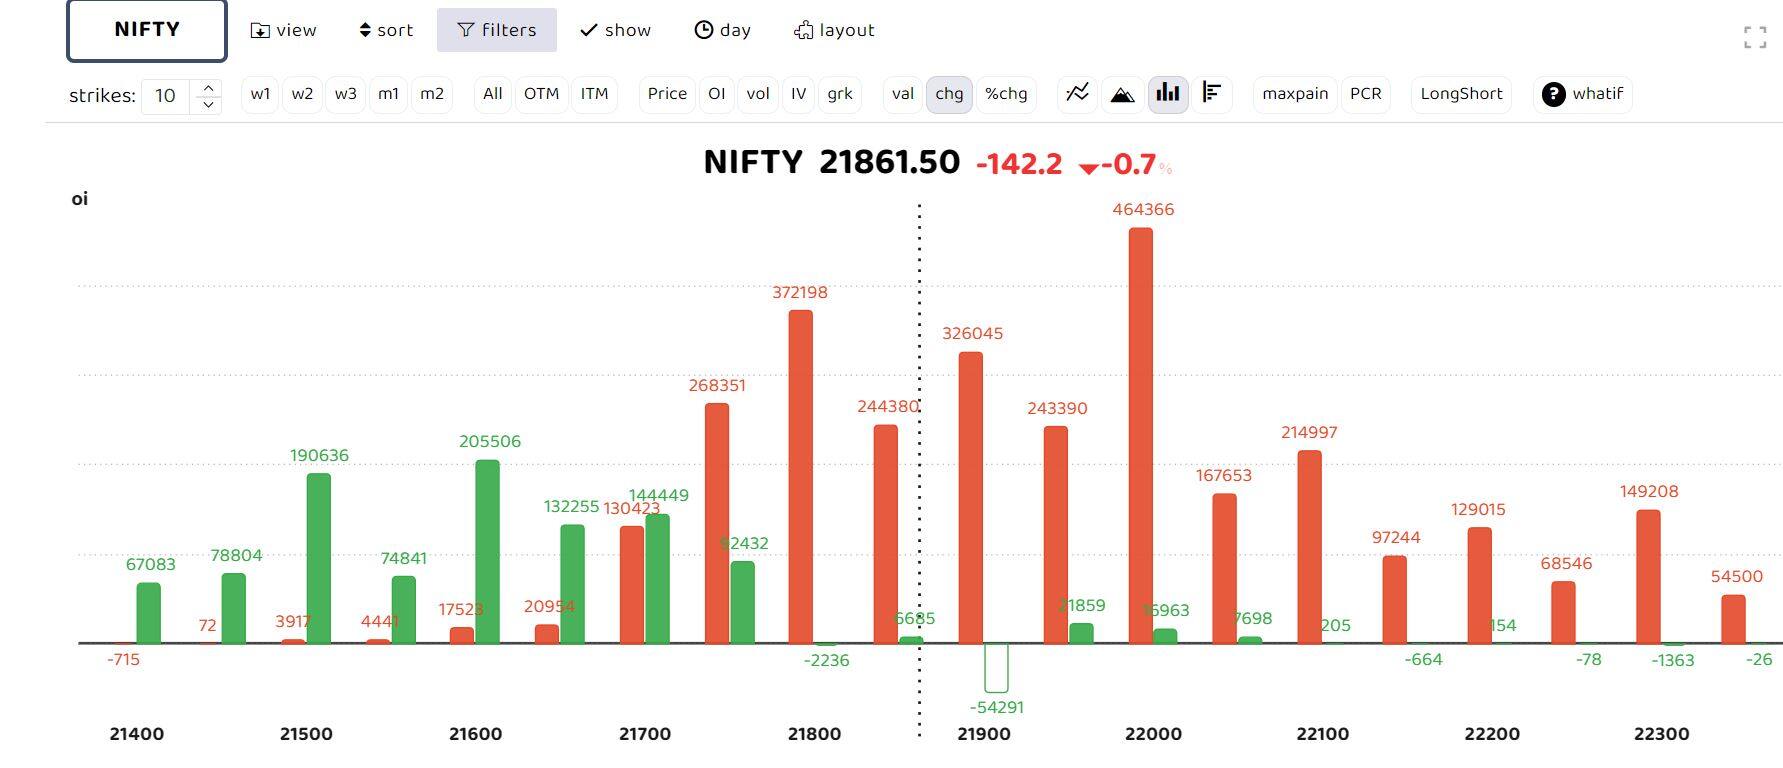Select %chg display mode

click(1005, 94)
